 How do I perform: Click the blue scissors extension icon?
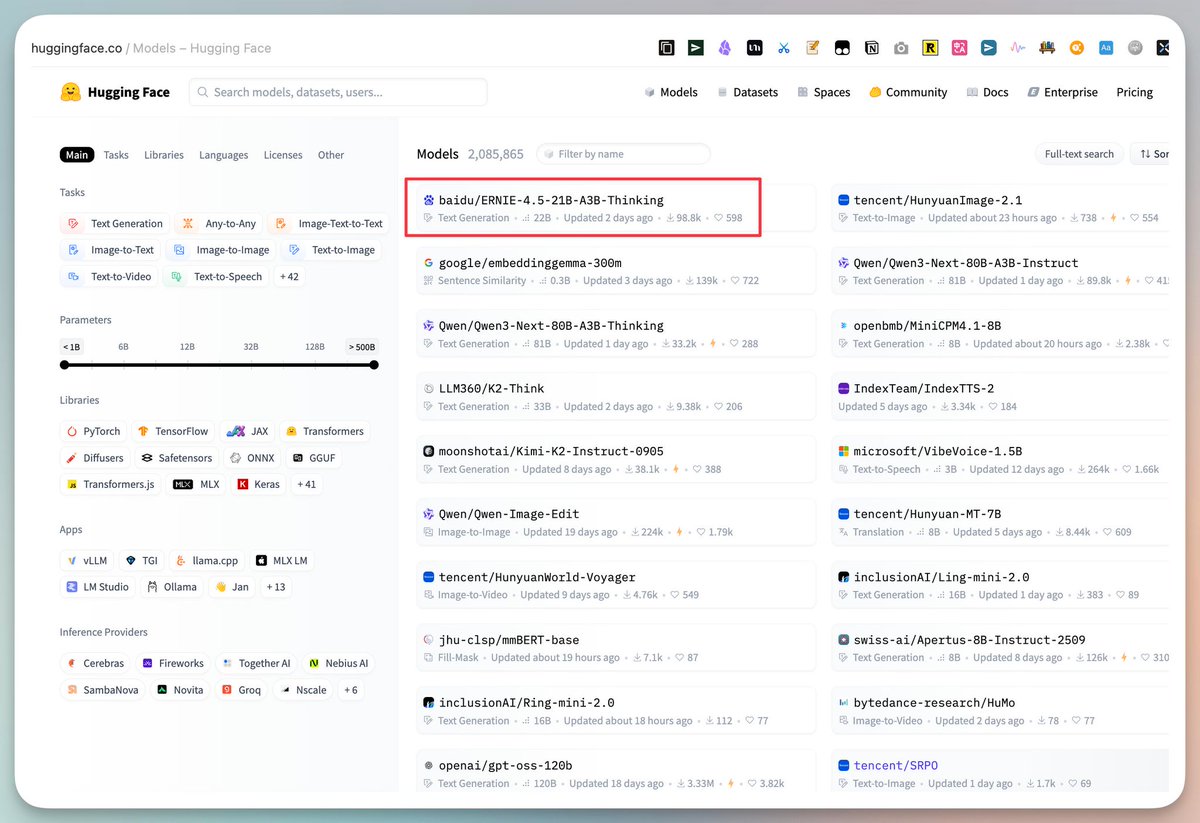[x=783, y=47]
